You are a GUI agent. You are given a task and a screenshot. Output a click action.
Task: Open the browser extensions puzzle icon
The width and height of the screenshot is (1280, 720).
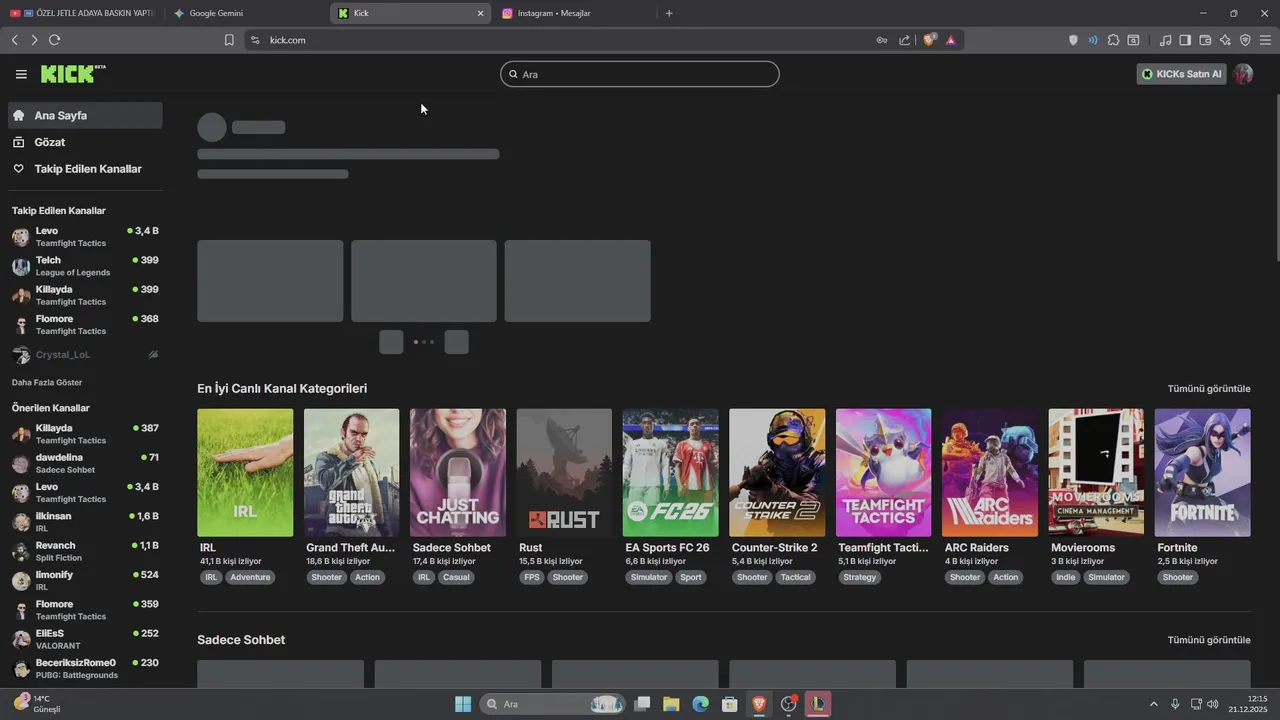1113,40
